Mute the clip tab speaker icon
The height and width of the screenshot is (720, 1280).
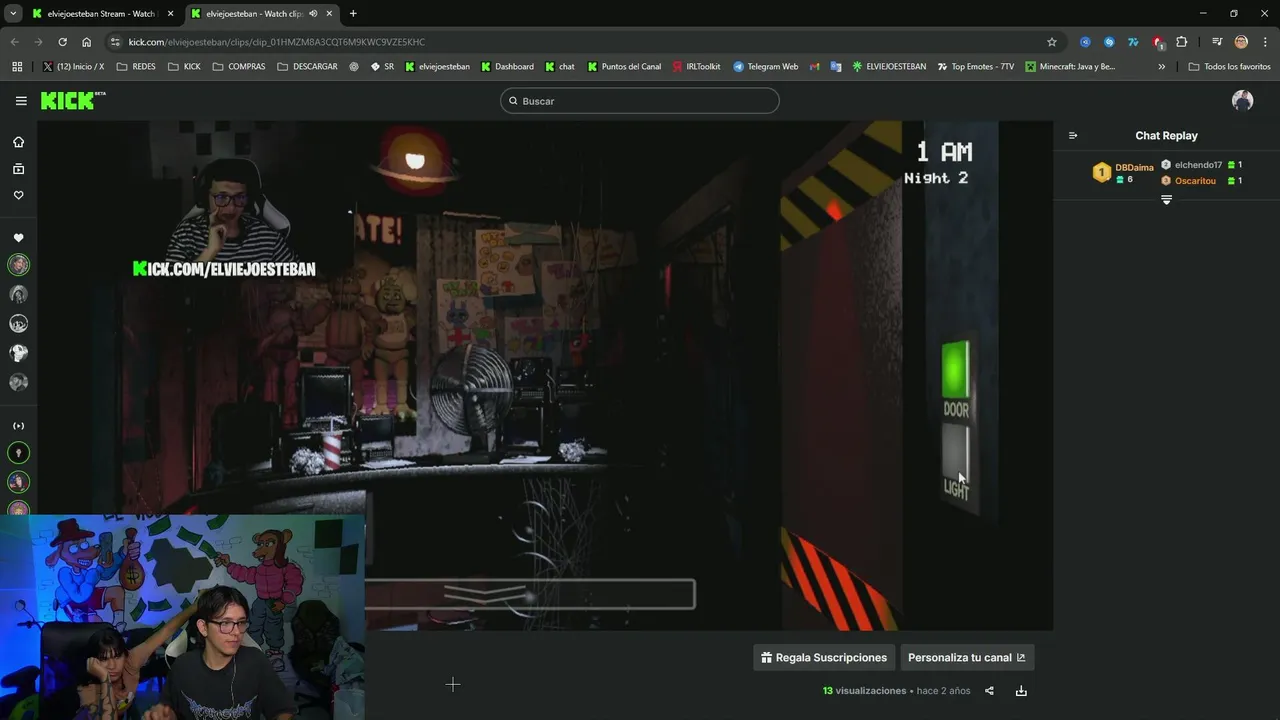click(x=313, y=14)
